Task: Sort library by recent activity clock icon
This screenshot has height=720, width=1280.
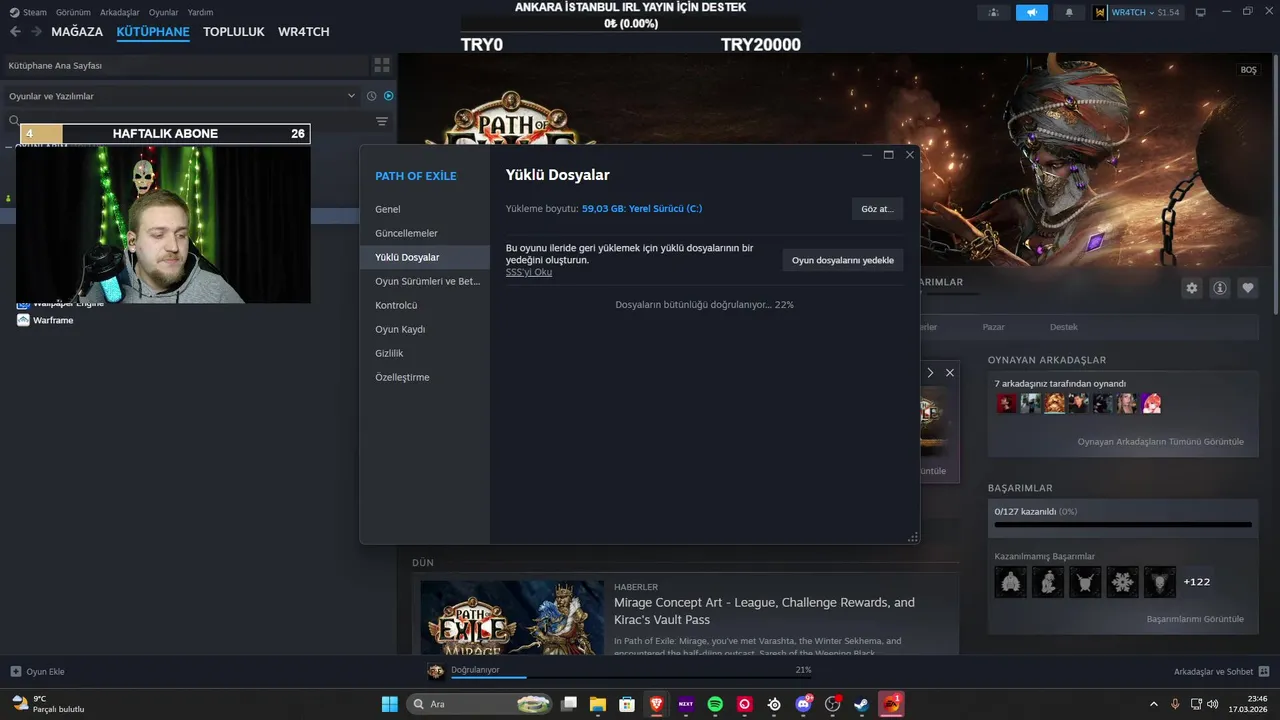Action: 371,96
